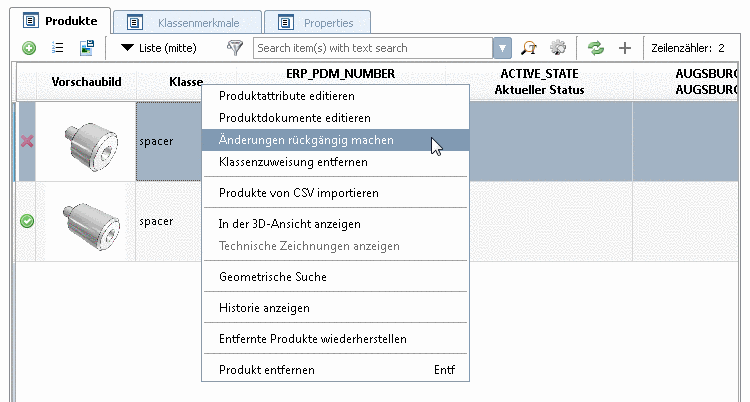Click the Vorschaubild column header
750x402 pixels.
point(86,81)
